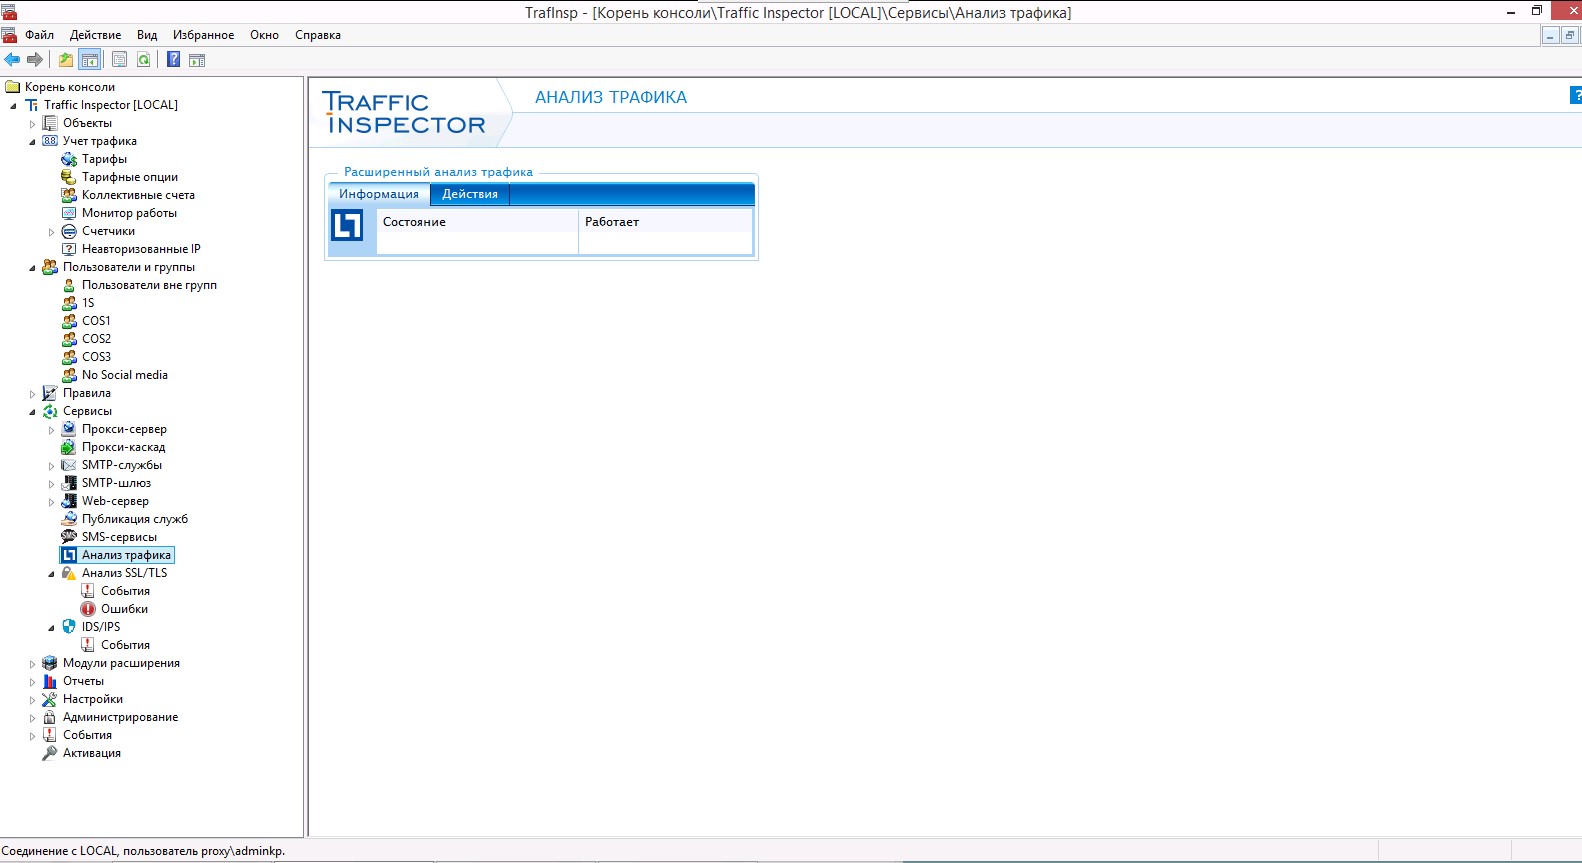This screenshot has width=1582, height=863.
Task: Click the status bar connection text
Action: (x=143, y=851)
